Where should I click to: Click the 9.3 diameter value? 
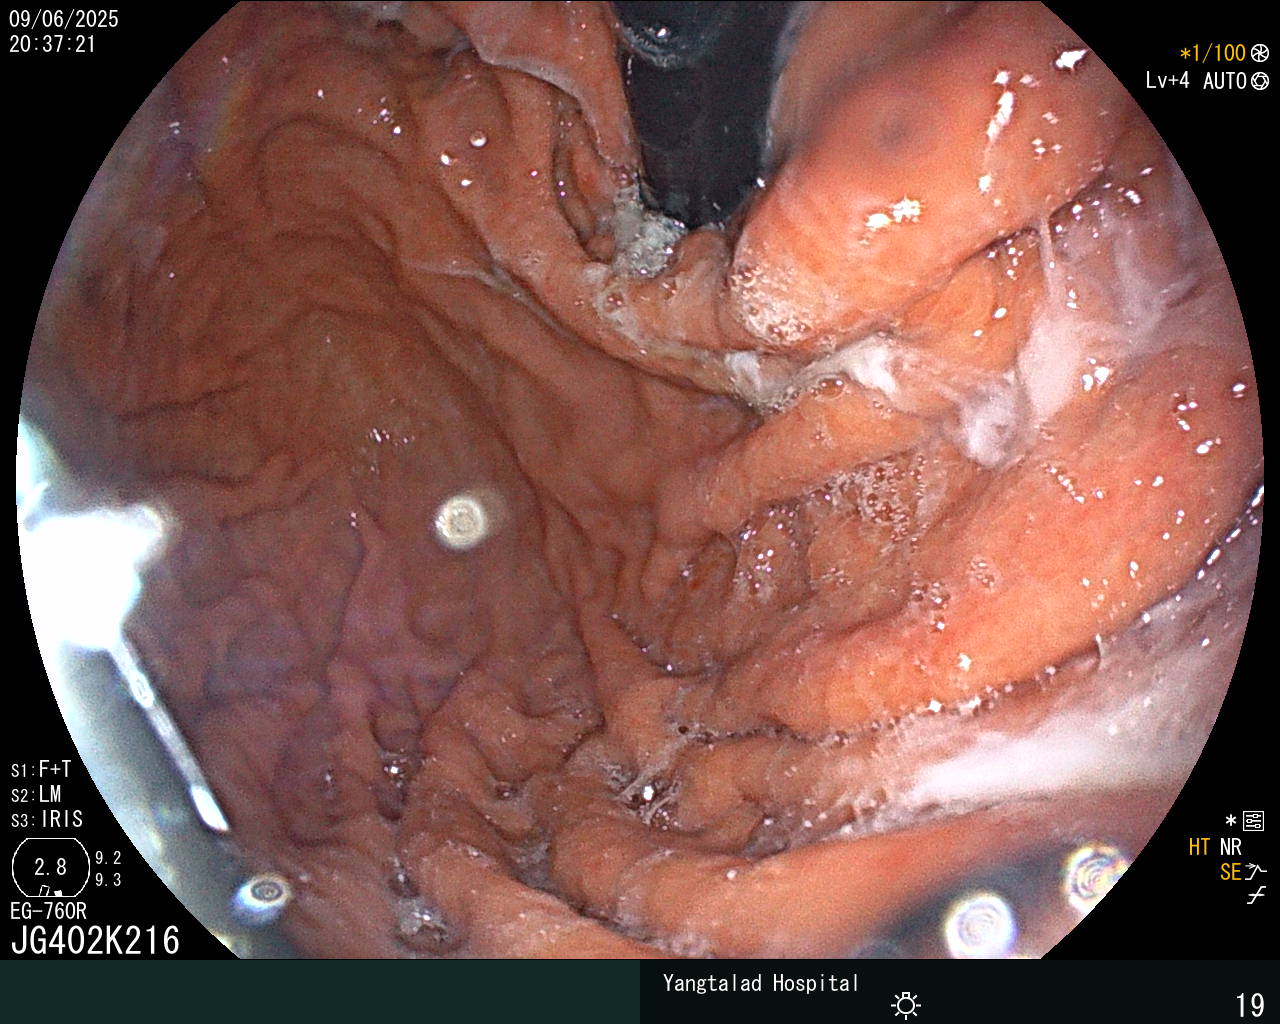[x=108, y=880]
